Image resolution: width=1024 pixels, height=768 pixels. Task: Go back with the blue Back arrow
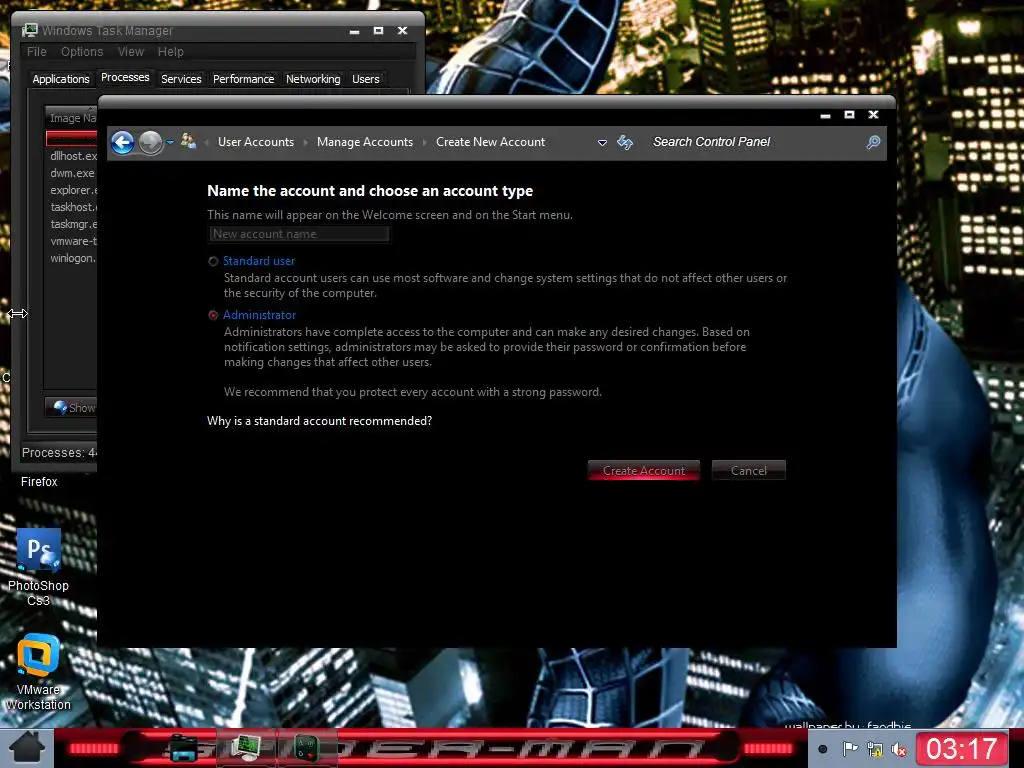[x=123, y=142]
